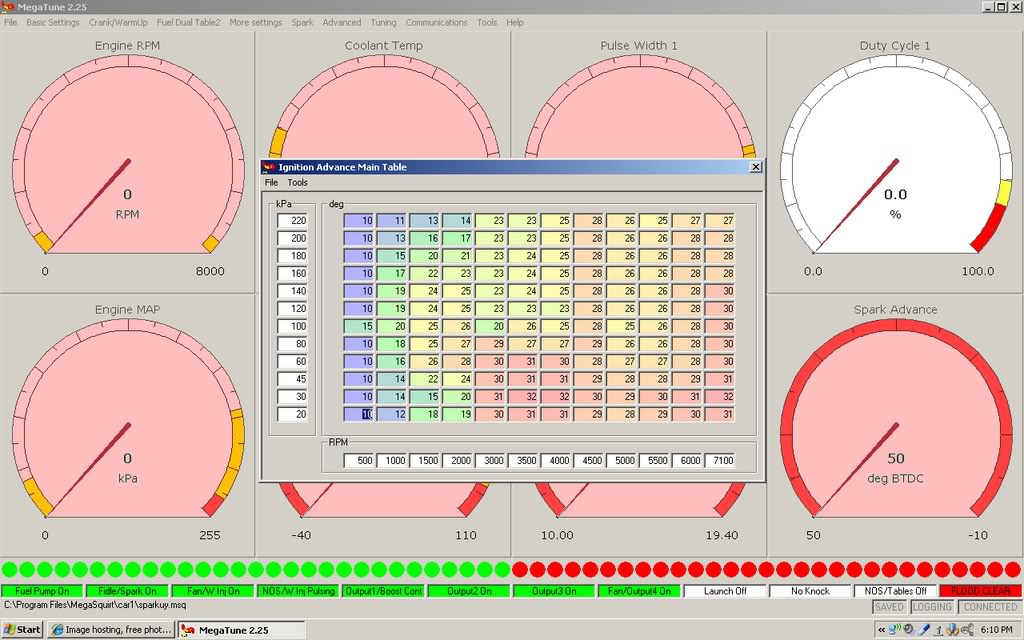Click the Output2 On indicator
This screenshot has height=640, width=1024.
coord(469,591)
